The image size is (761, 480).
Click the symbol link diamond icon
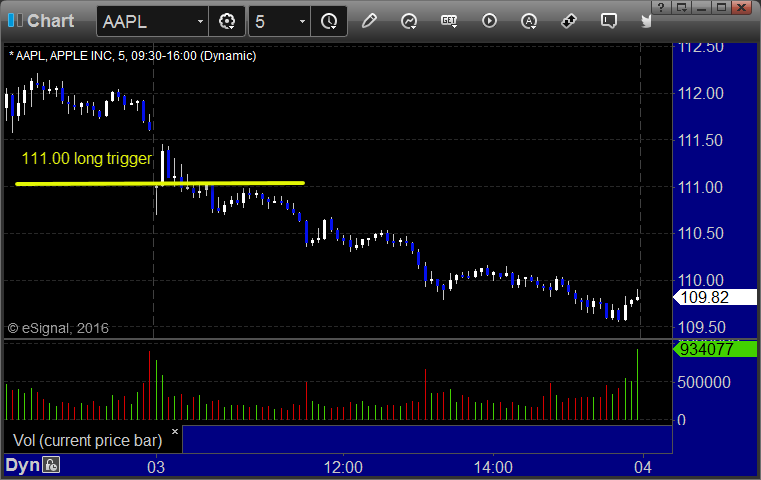click(x=569, y=21)
